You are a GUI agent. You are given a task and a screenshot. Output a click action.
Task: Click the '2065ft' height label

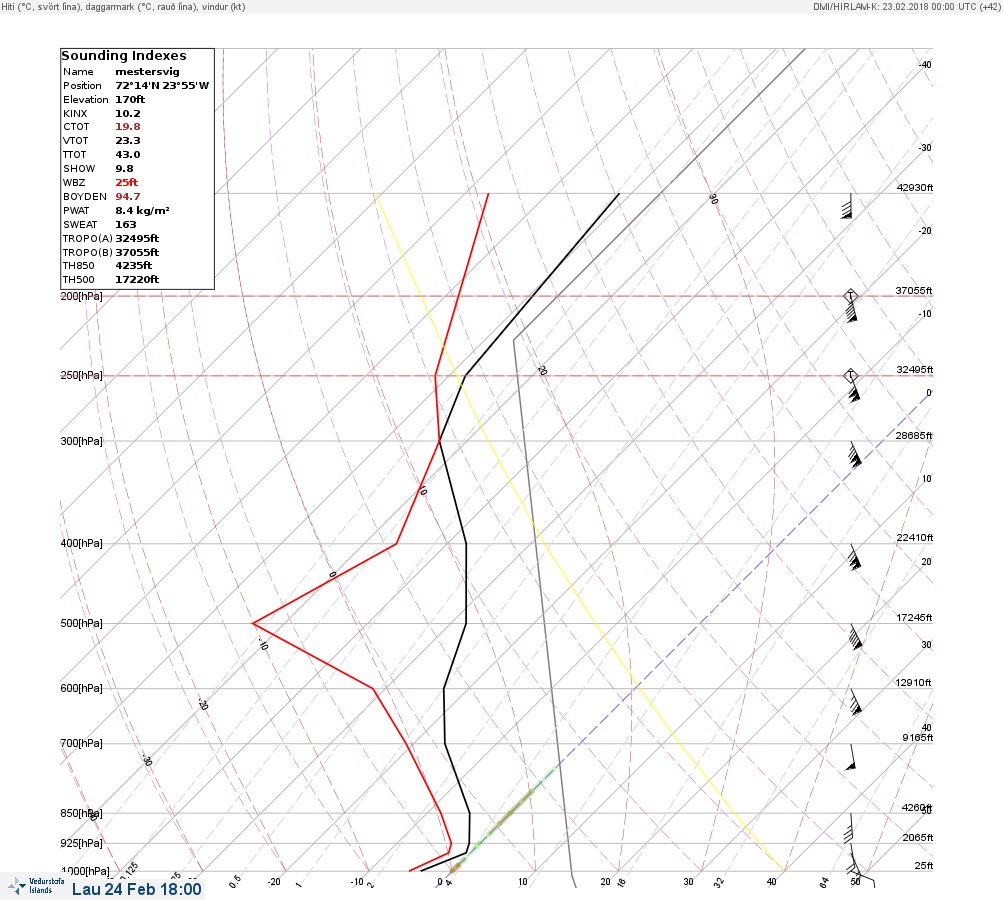coord(917,837)
